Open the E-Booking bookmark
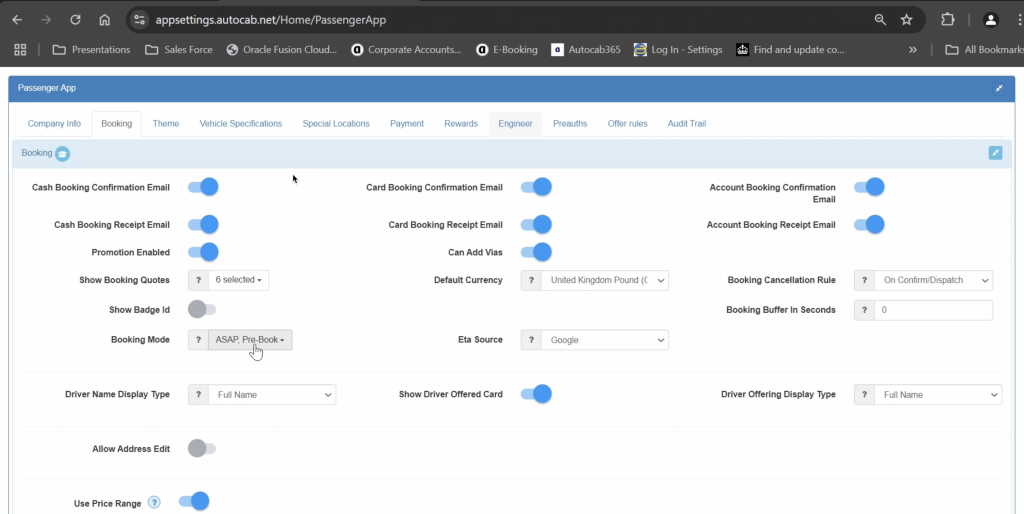 pyautogui.click(x=507, y=50)
